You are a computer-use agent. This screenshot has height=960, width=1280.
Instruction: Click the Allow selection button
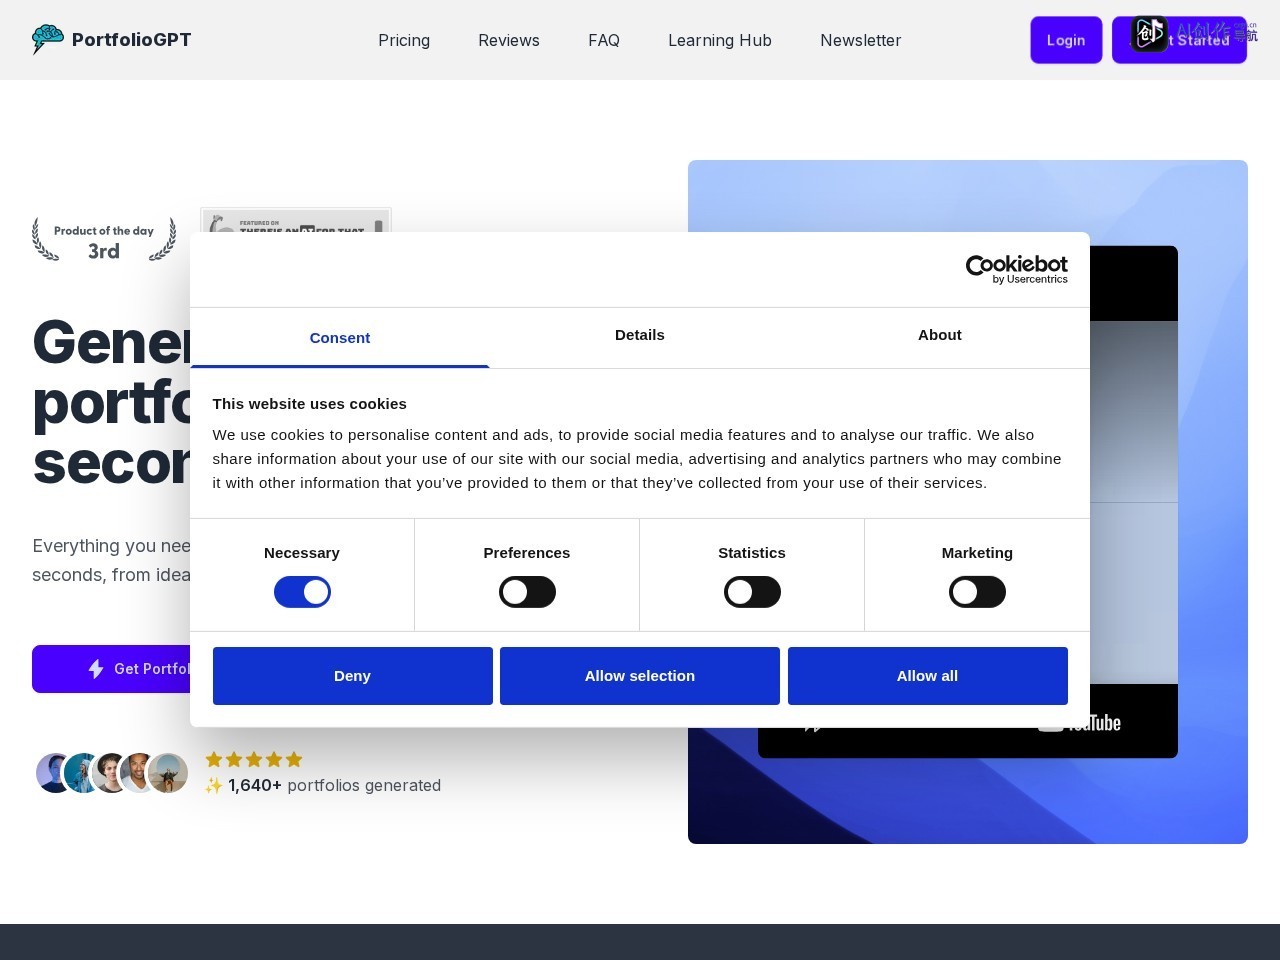coord(640,676)
